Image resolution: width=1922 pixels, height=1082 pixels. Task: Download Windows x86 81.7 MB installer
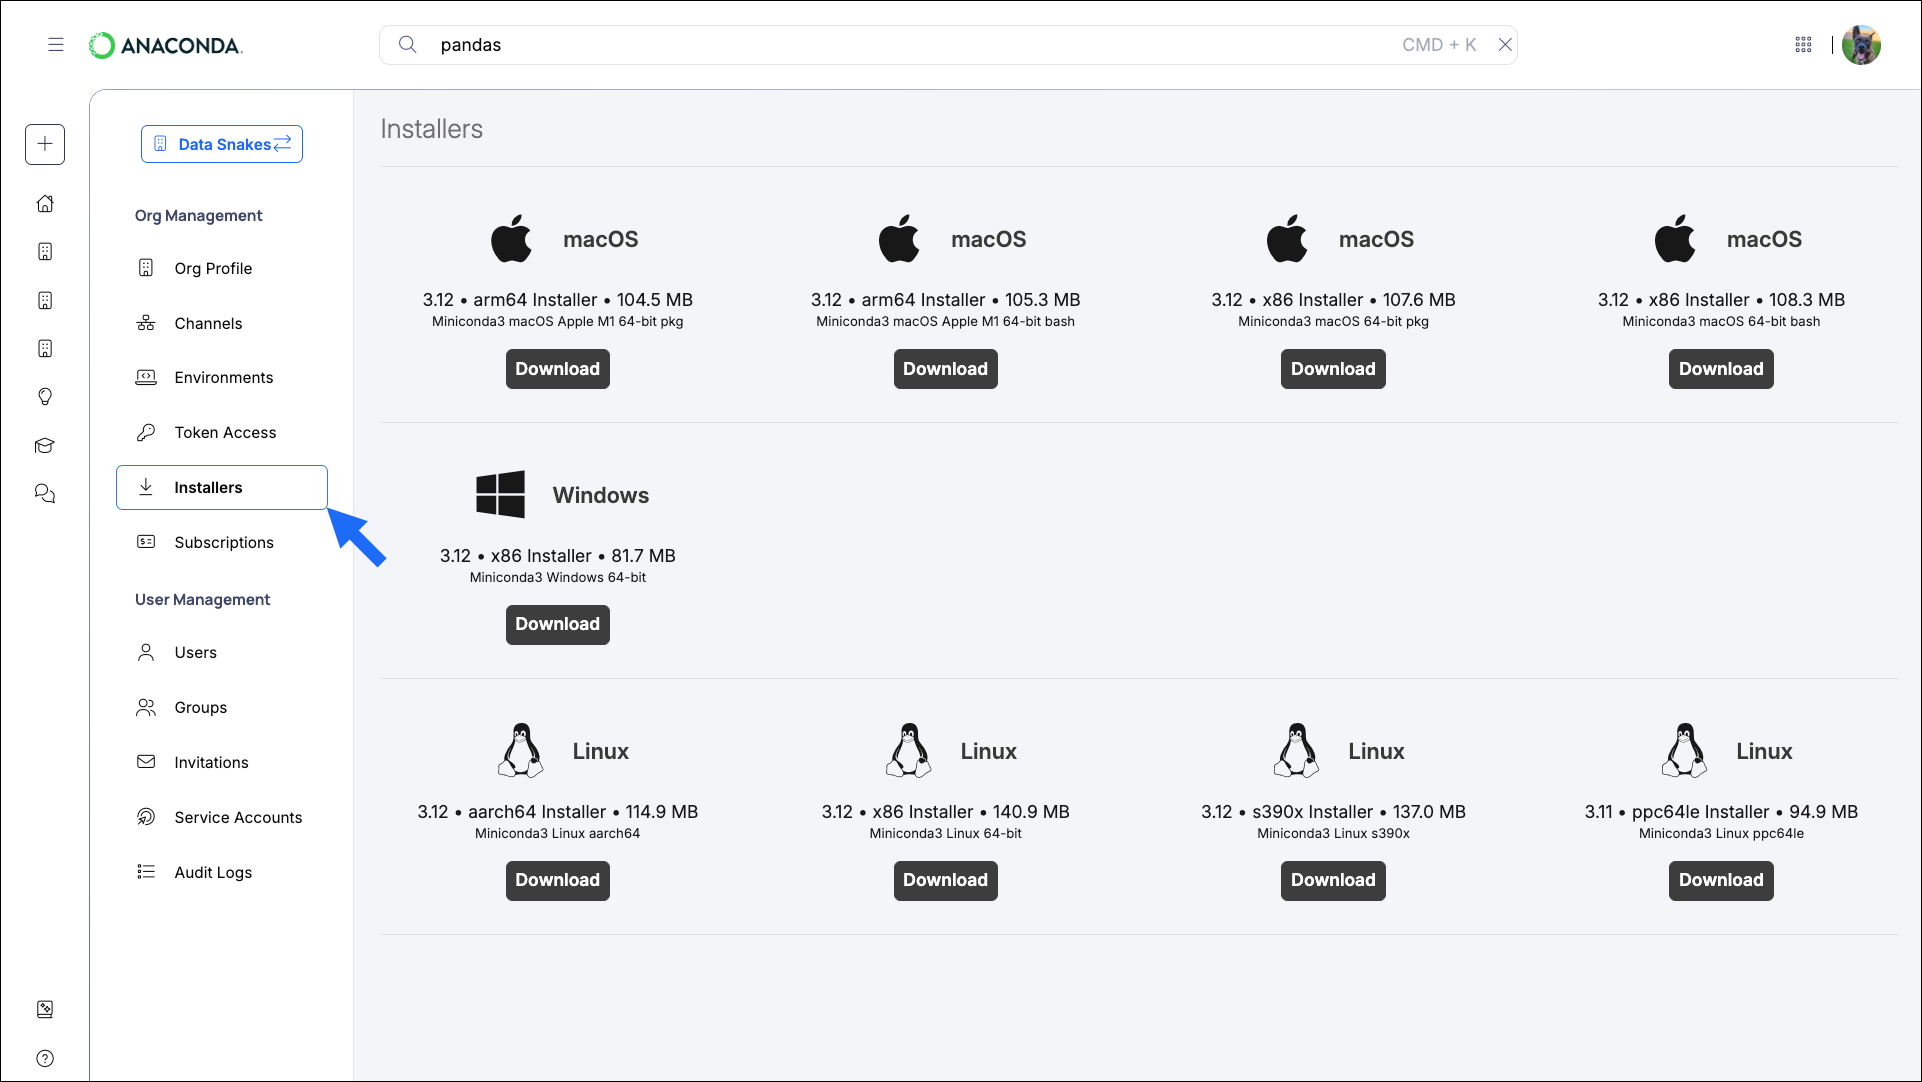pos(557,625)
